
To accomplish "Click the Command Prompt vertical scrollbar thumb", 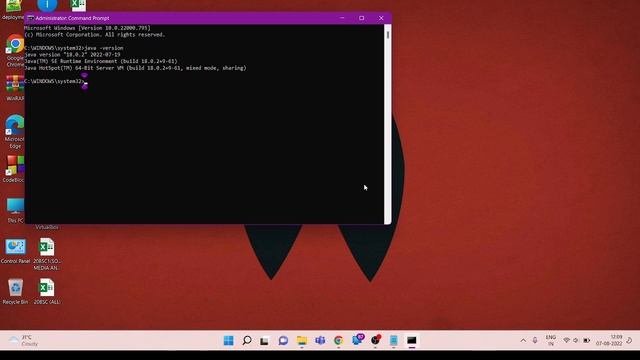I will click(387, 35).
